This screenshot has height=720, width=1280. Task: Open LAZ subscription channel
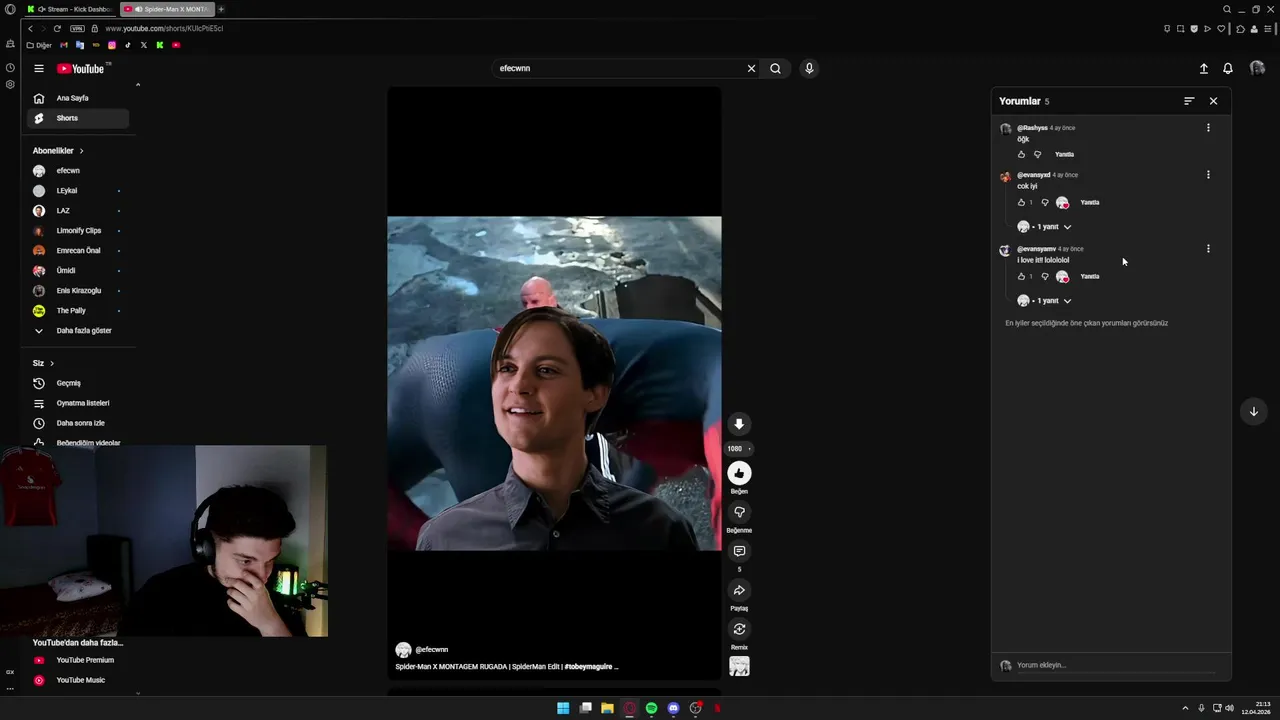click(78, 211)
